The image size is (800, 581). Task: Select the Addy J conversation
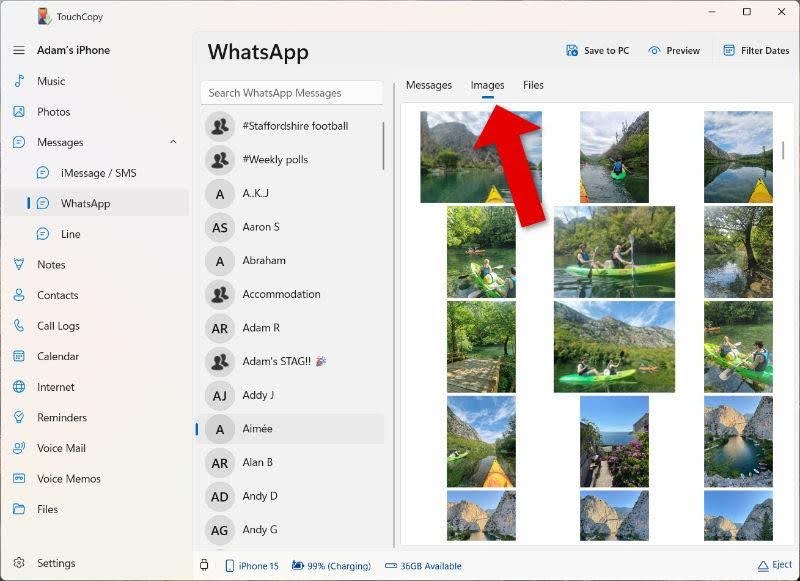(291, 395)
